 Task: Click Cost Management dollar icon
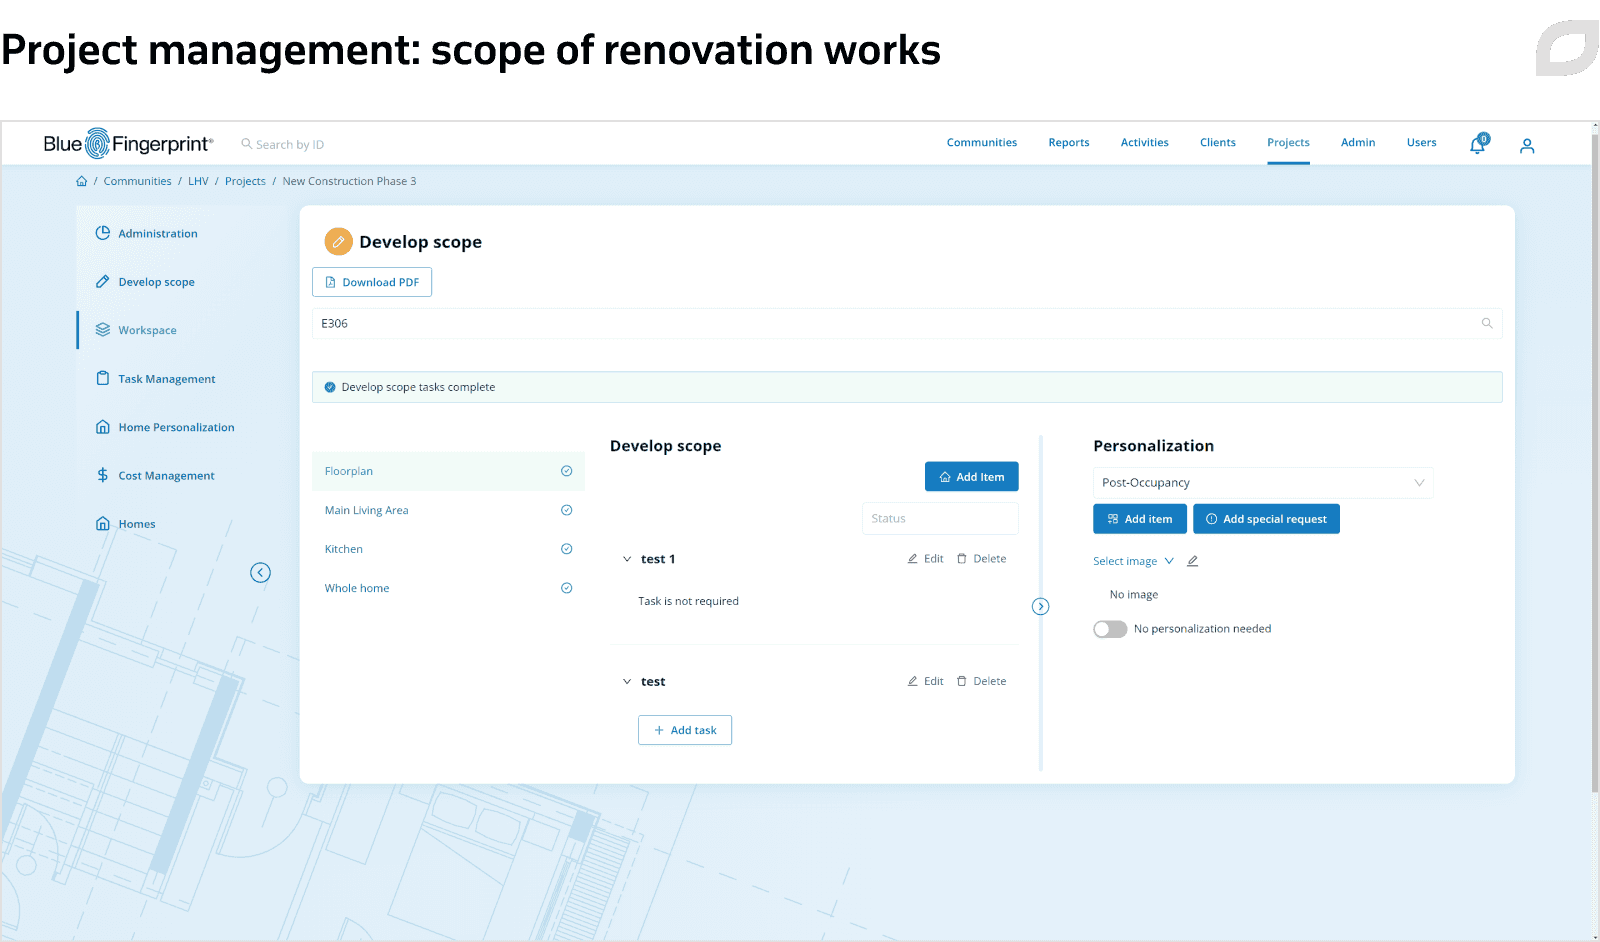click(102, 475)
